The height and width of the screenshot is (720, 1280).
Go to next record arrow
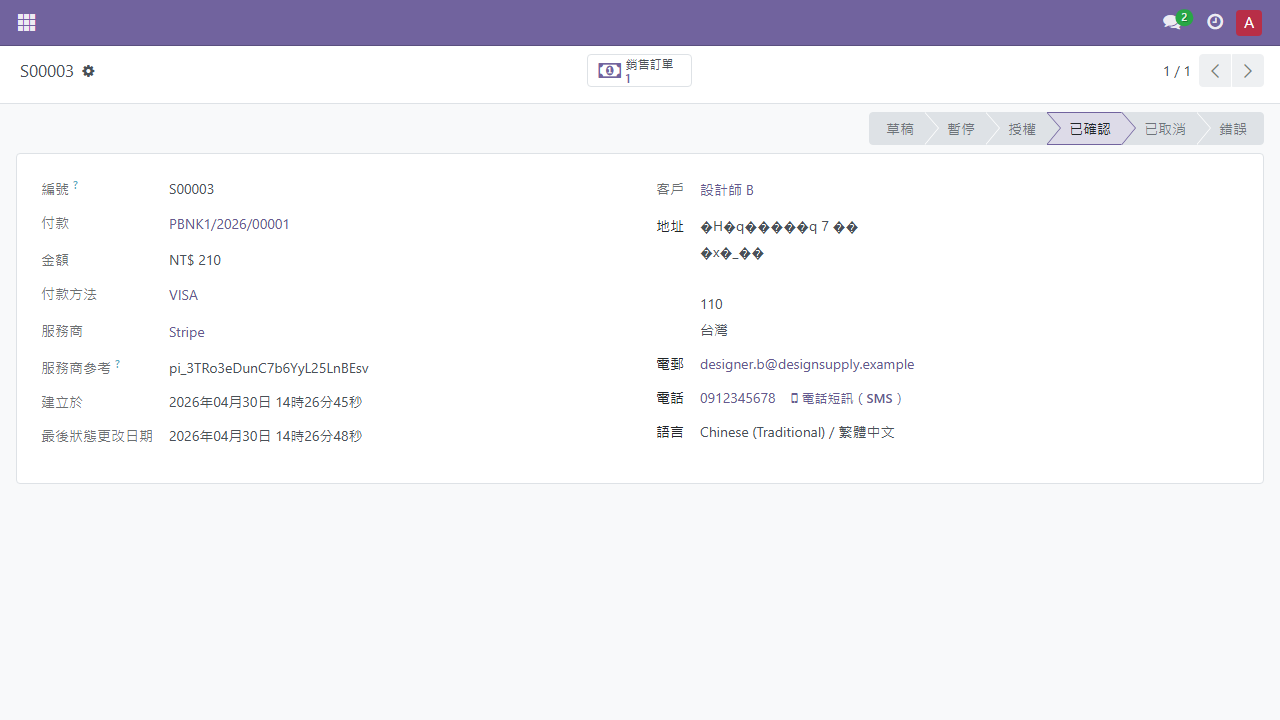point(1247,71)
